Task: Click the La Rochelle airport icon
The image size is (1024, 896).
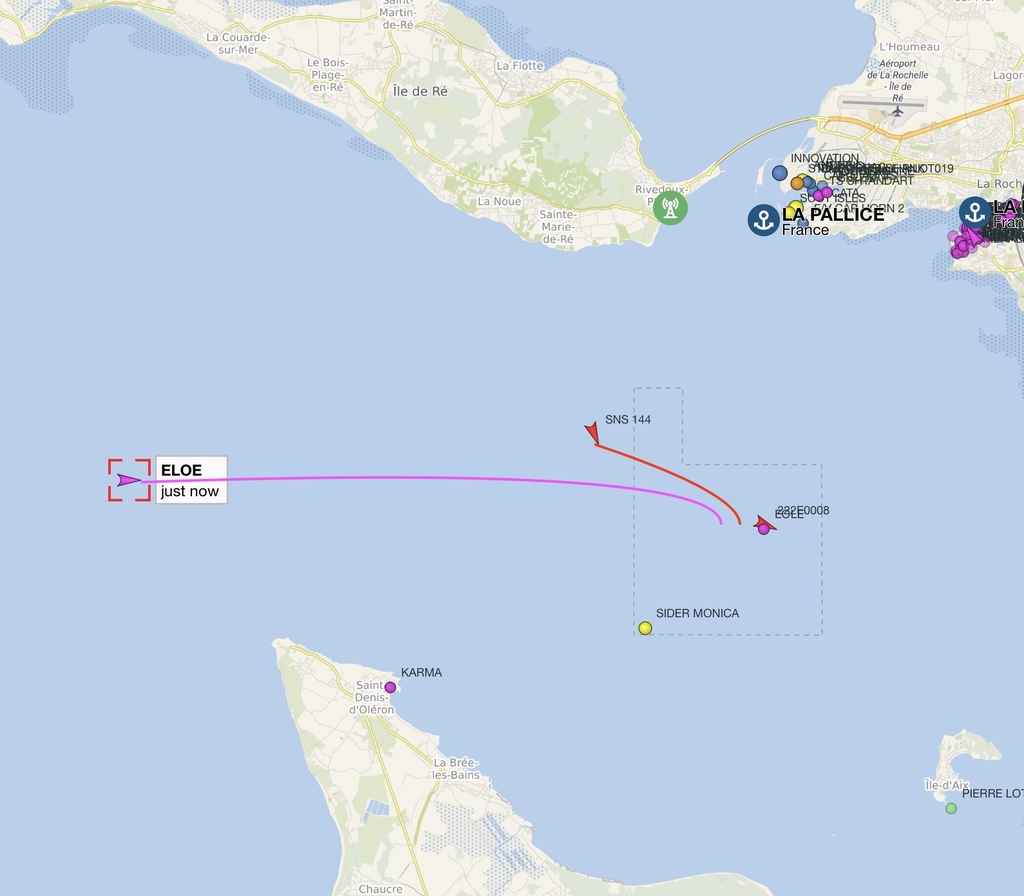Action: [898, 112]
